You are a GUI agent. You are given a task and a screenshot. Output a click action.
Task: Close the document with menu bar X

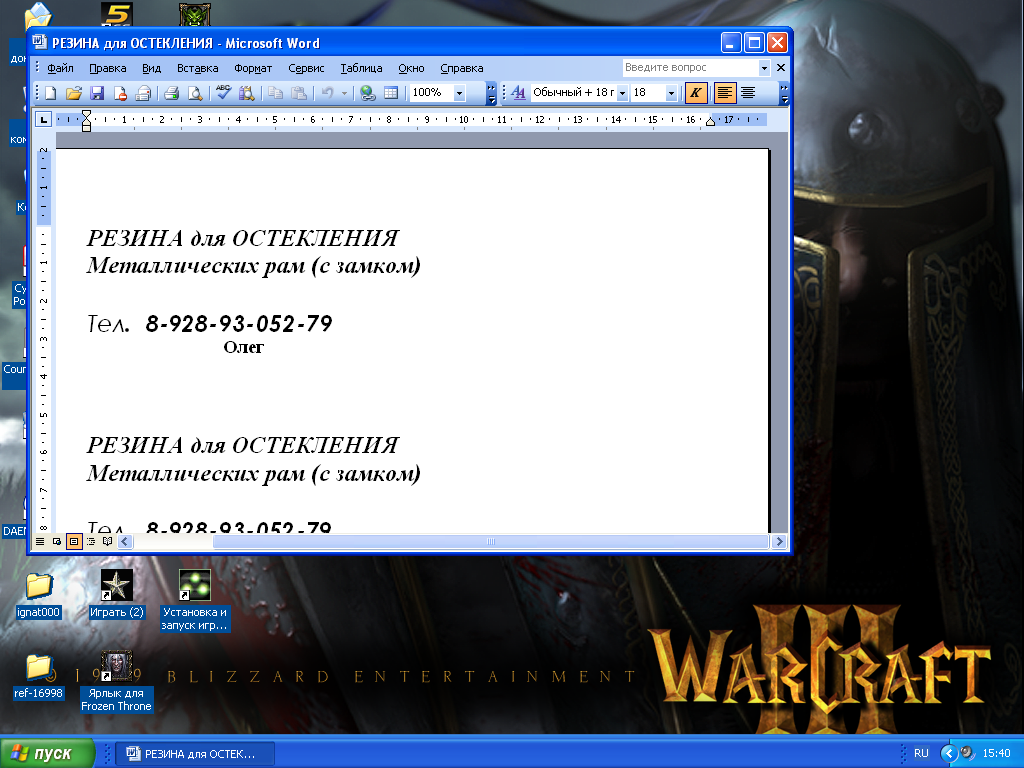pos(780,67)
